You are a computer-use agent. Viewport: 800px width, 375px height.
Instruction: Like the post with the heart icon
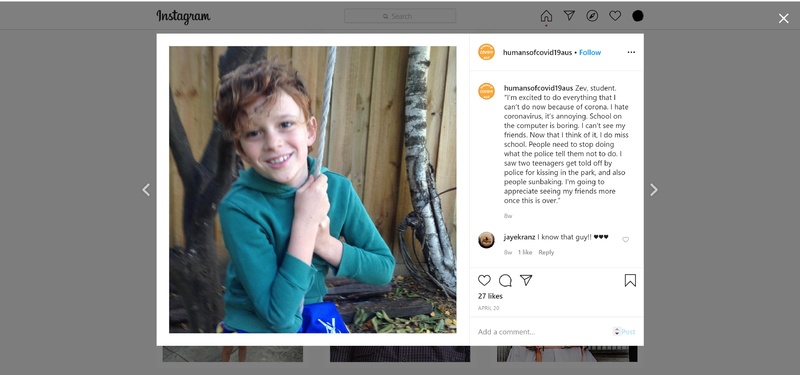[484, 280]
